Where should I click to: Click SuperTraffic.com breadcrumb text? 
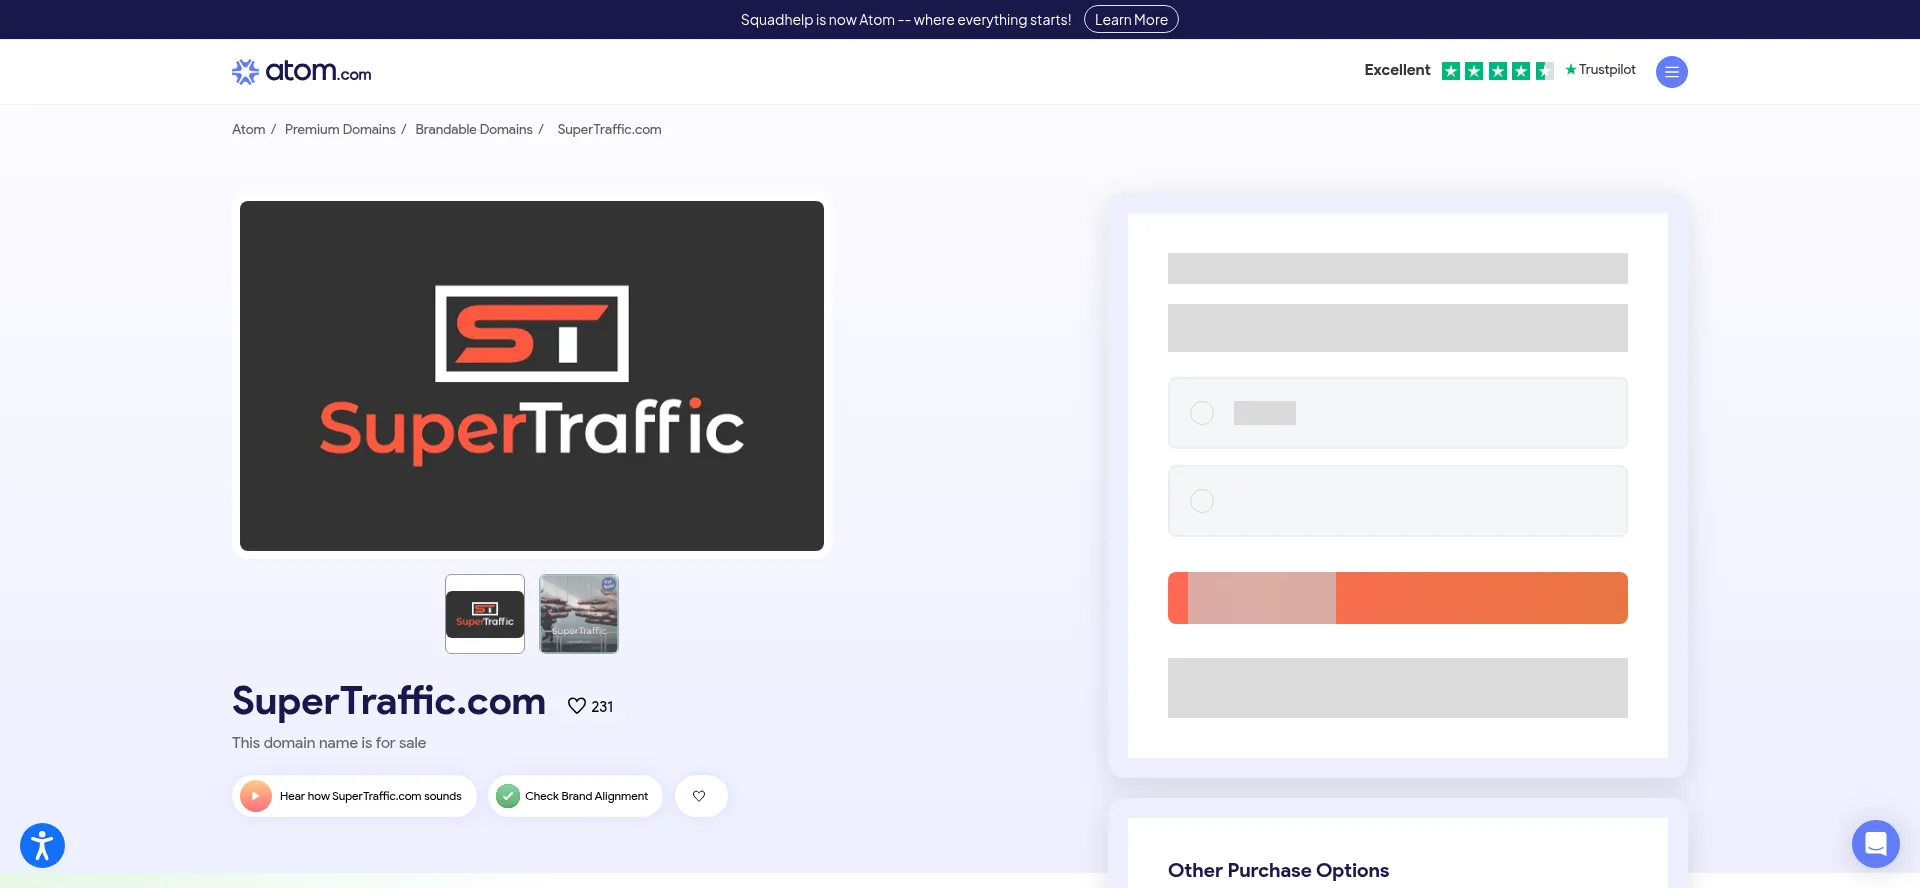click(609, 129)
